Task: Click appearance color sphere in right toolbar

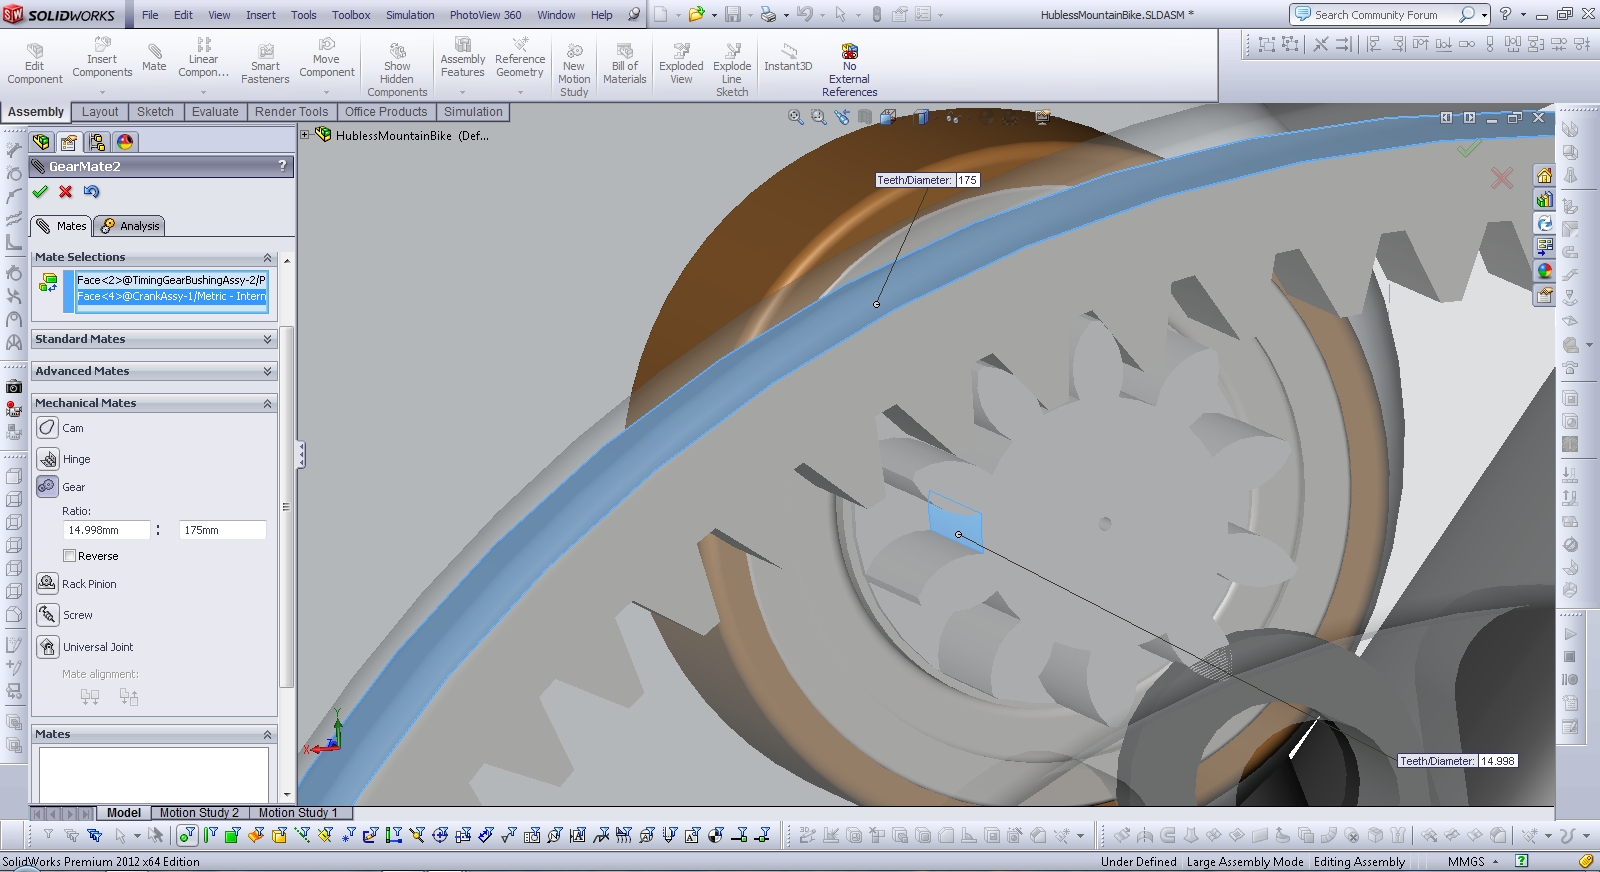Action: 1545,271
